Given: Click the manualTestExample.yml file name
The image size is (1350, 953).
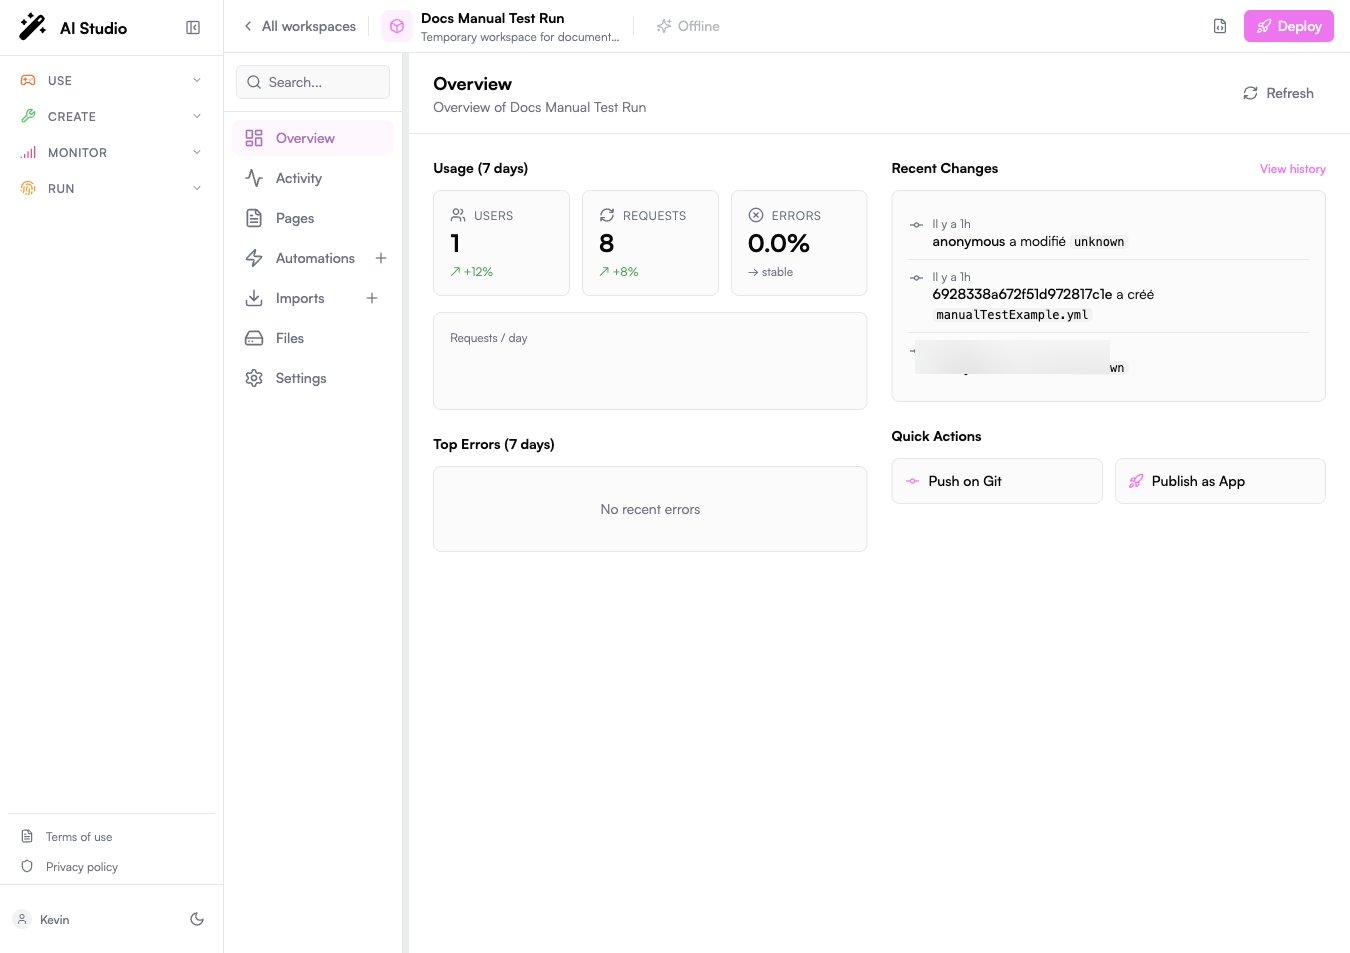Looking at the screenshot, I should 1012,315.
